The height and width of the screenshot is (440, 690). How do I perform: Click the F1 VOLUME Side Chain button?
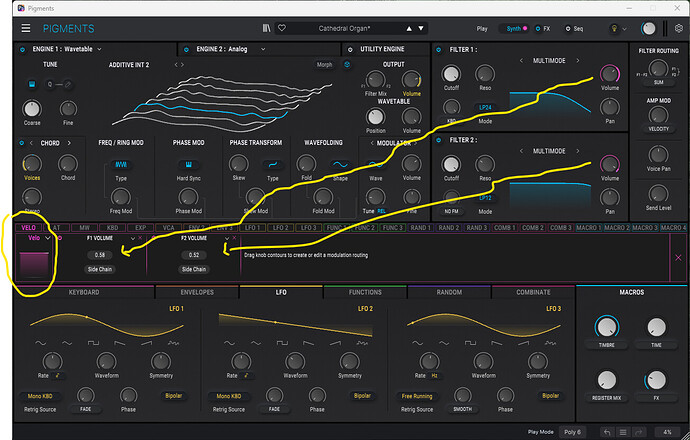pyautogui.click(x=100, y=269)
